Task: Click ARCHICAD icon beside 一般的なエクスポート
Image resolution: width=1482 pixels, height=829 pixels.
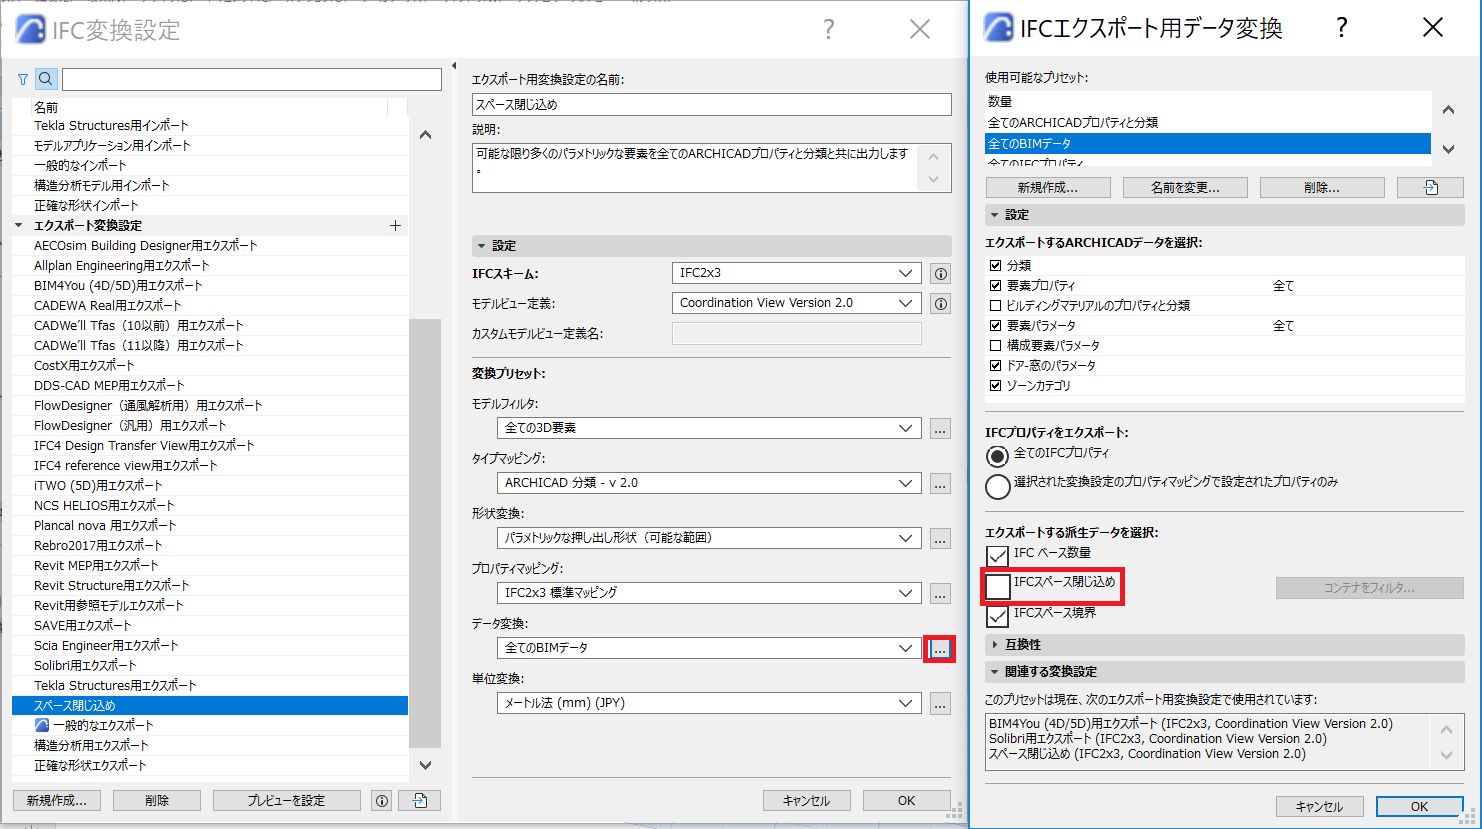Action: (42, 725)
